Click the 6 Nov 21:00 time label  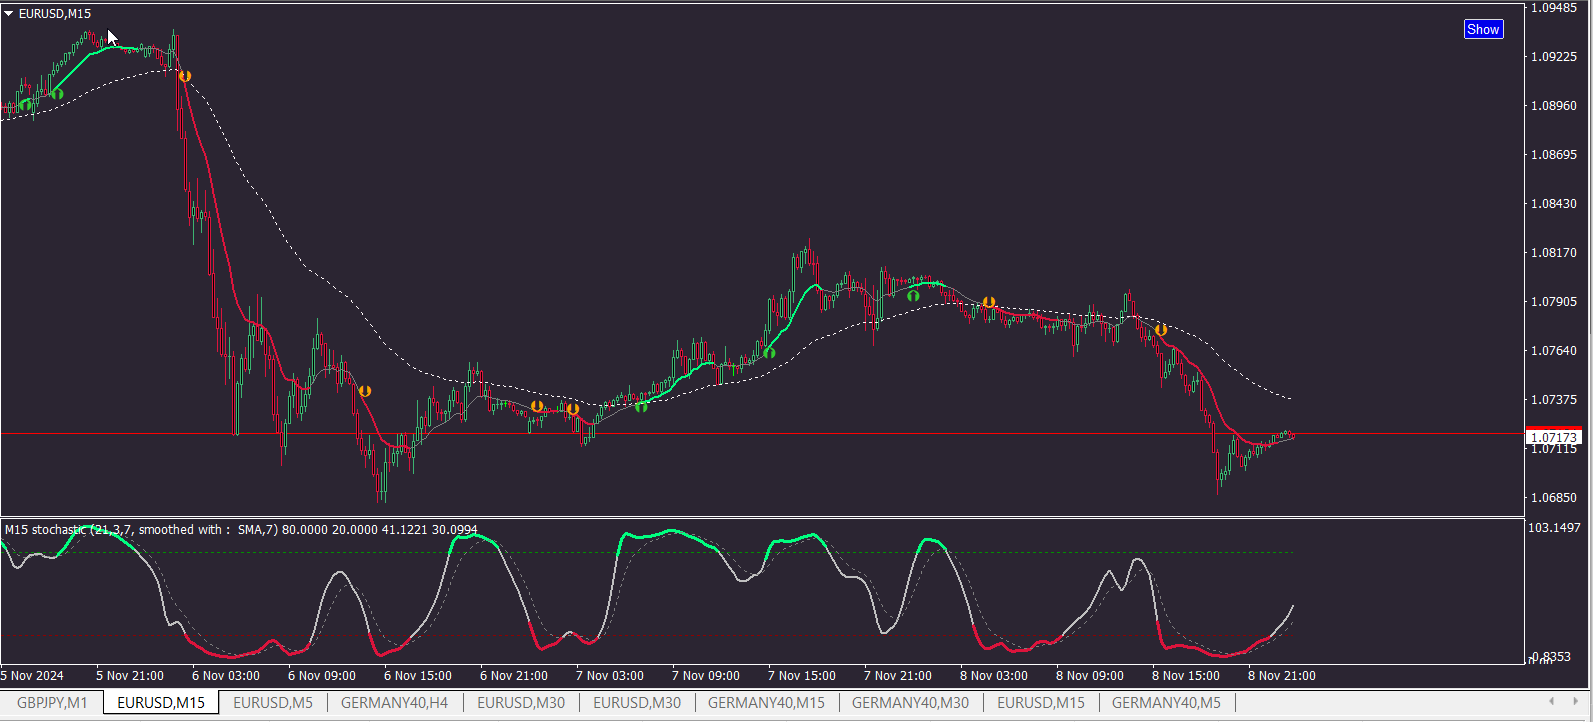click(514, 676)
